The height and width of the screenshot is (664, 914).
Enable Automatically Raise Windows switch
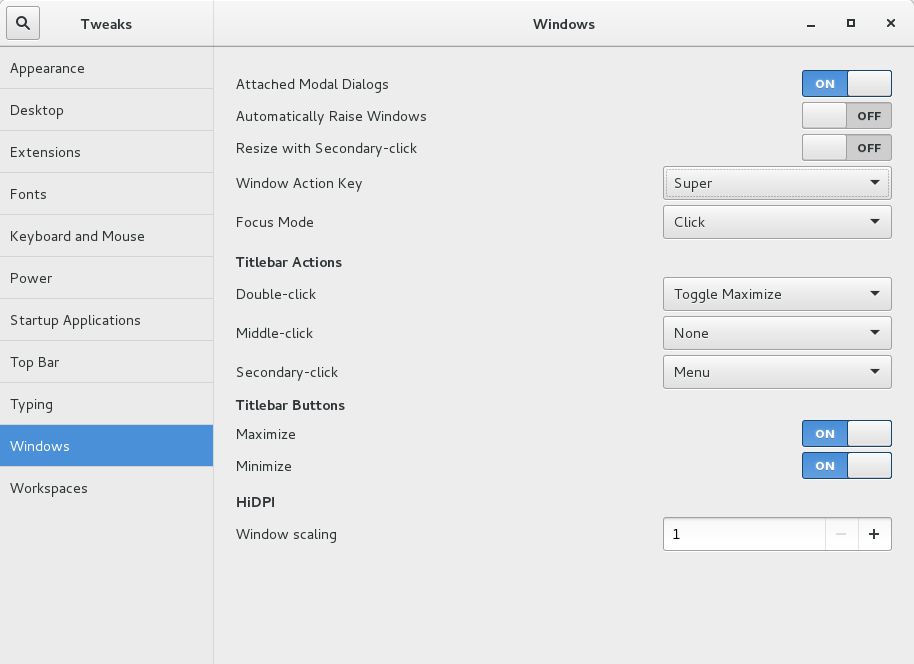[846, 116]
